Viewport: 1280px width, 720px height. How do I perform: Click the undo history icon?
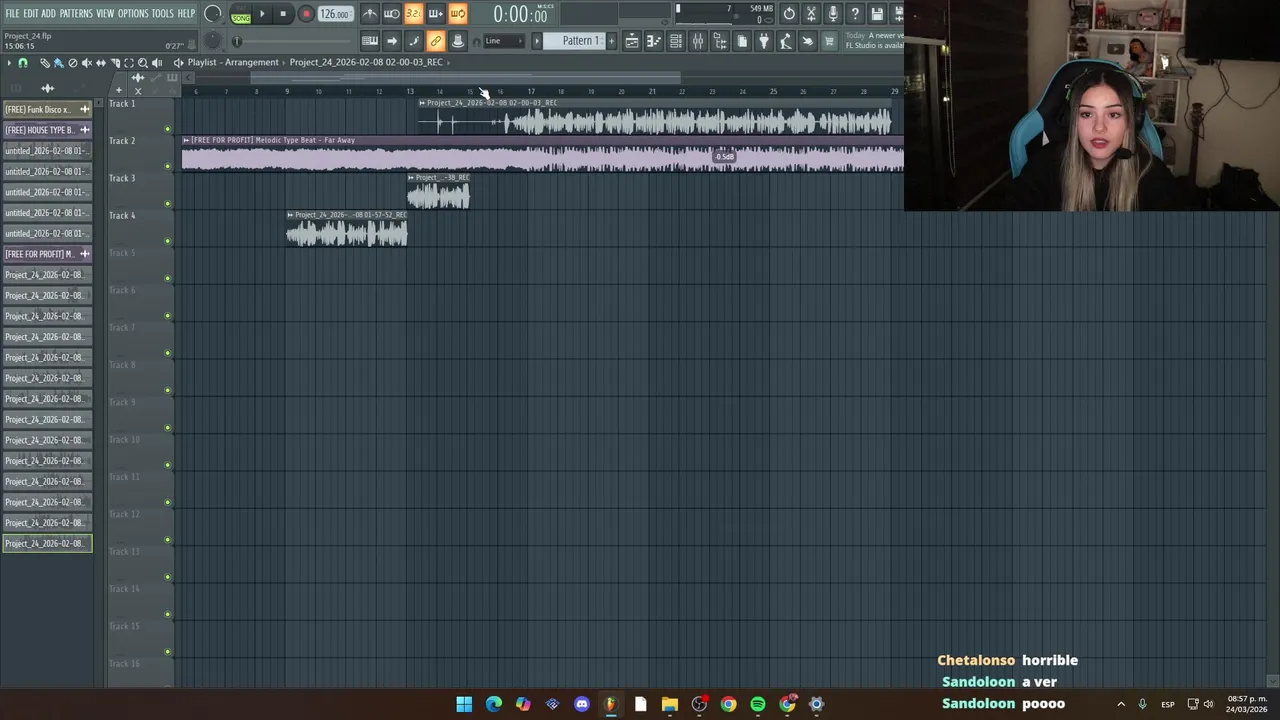coord(789,14)
